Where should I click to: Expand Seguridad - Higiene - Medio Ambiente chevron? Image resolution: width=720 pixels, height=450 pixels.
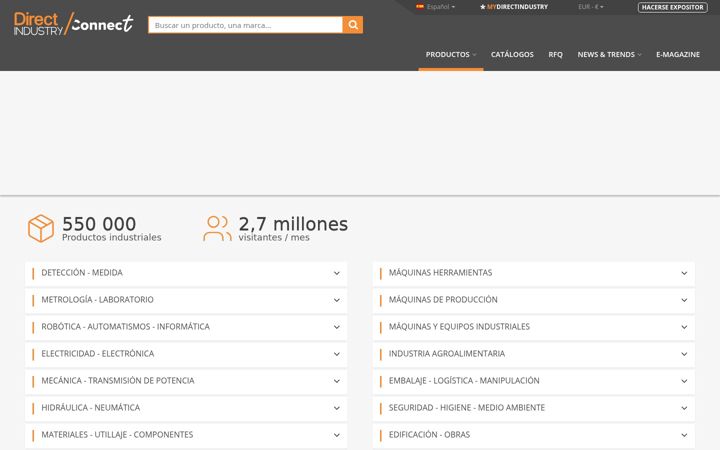(684, 408)
